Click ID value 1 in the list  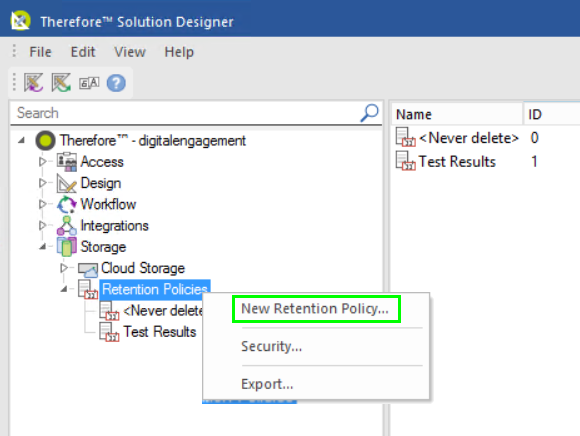click(535, 161)
